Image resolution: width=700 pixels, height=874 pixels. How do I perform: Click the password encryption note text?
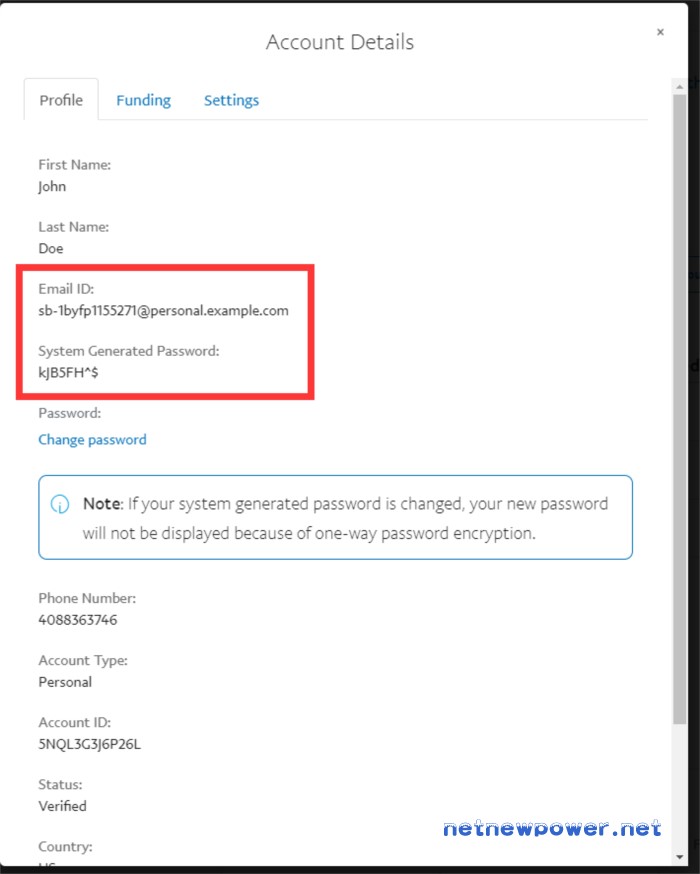coord(346,518)
